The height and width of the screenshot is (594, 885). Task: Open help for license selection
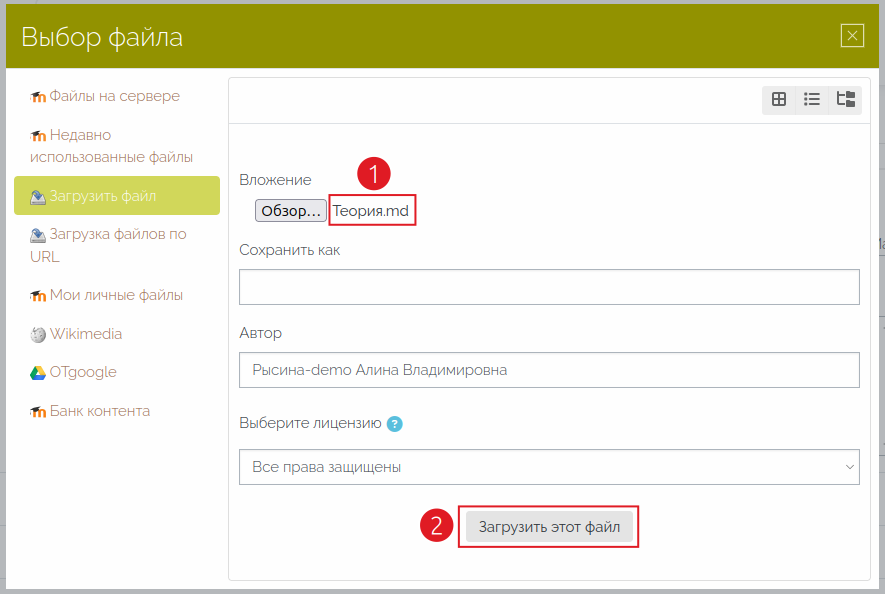point(395,424)
